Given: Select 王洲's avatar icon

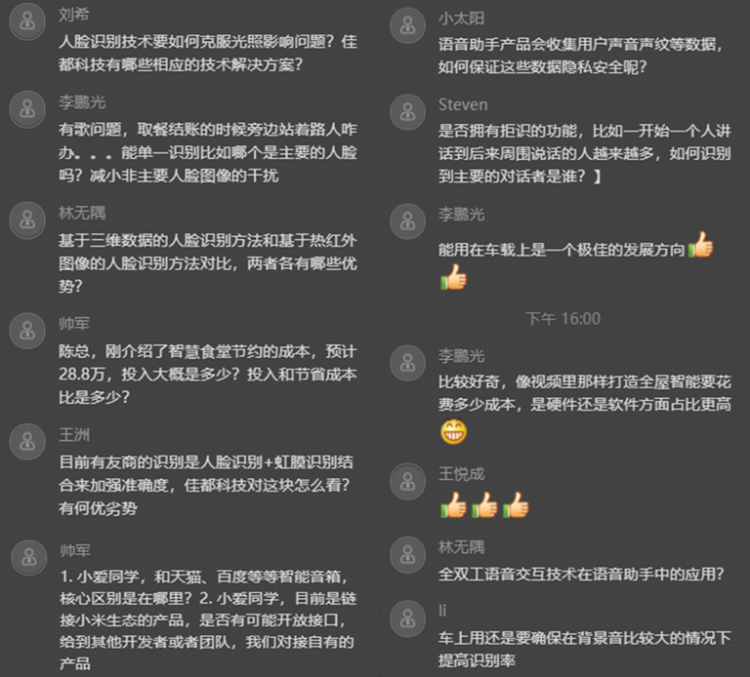Looking at the screenshot, I should (27, 442).
